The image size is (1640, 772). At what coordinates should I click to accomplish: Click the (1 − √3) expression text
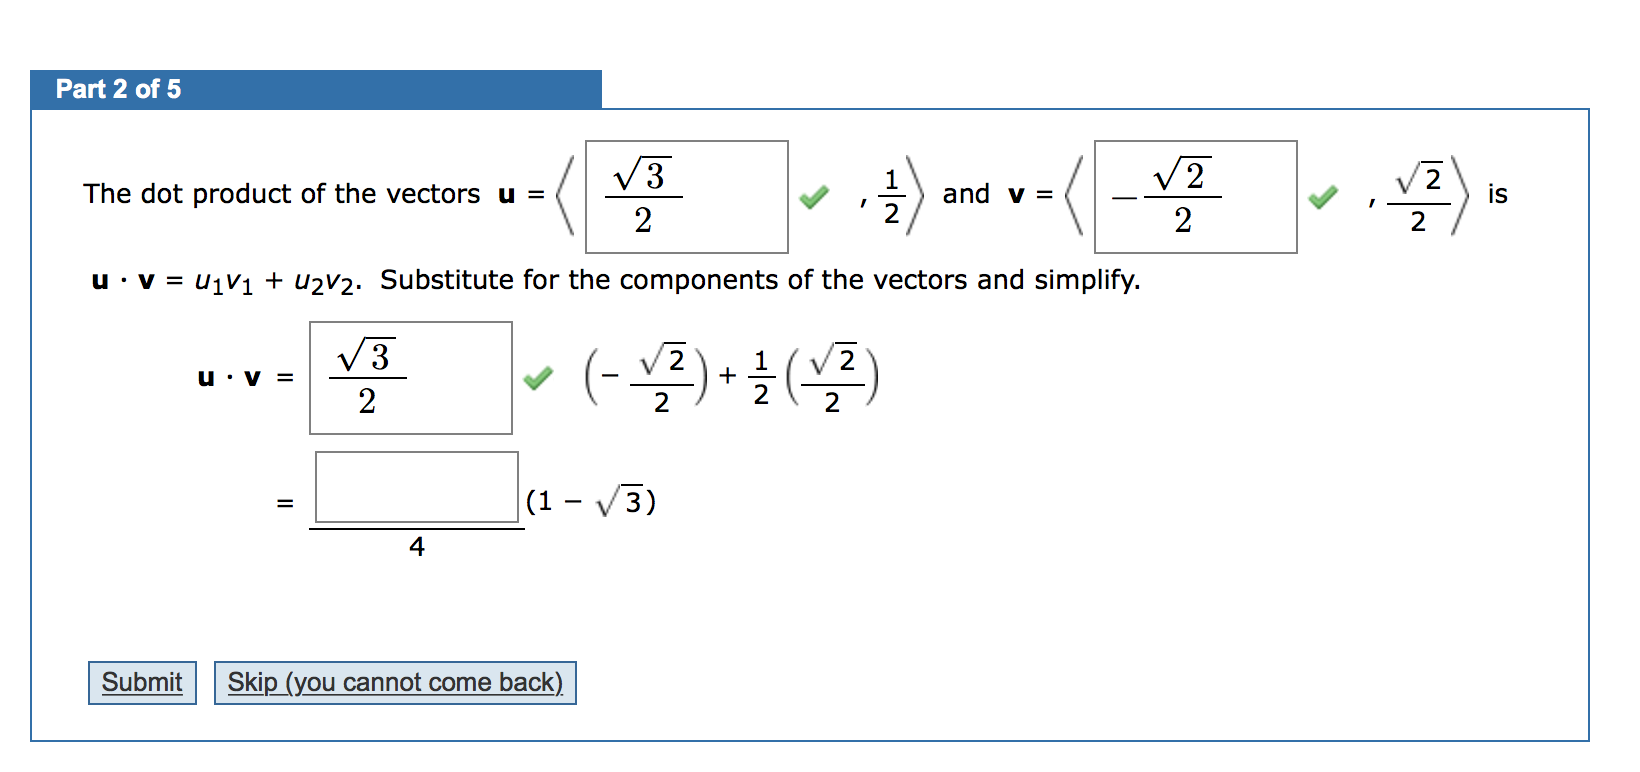click(590, 500)
